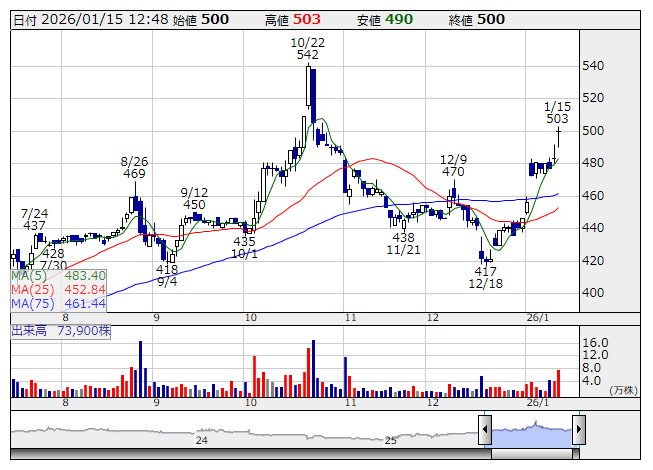Click the 10/1 435 low label
Viewport: 653px width, 470px height.
(x=244, y=247)
